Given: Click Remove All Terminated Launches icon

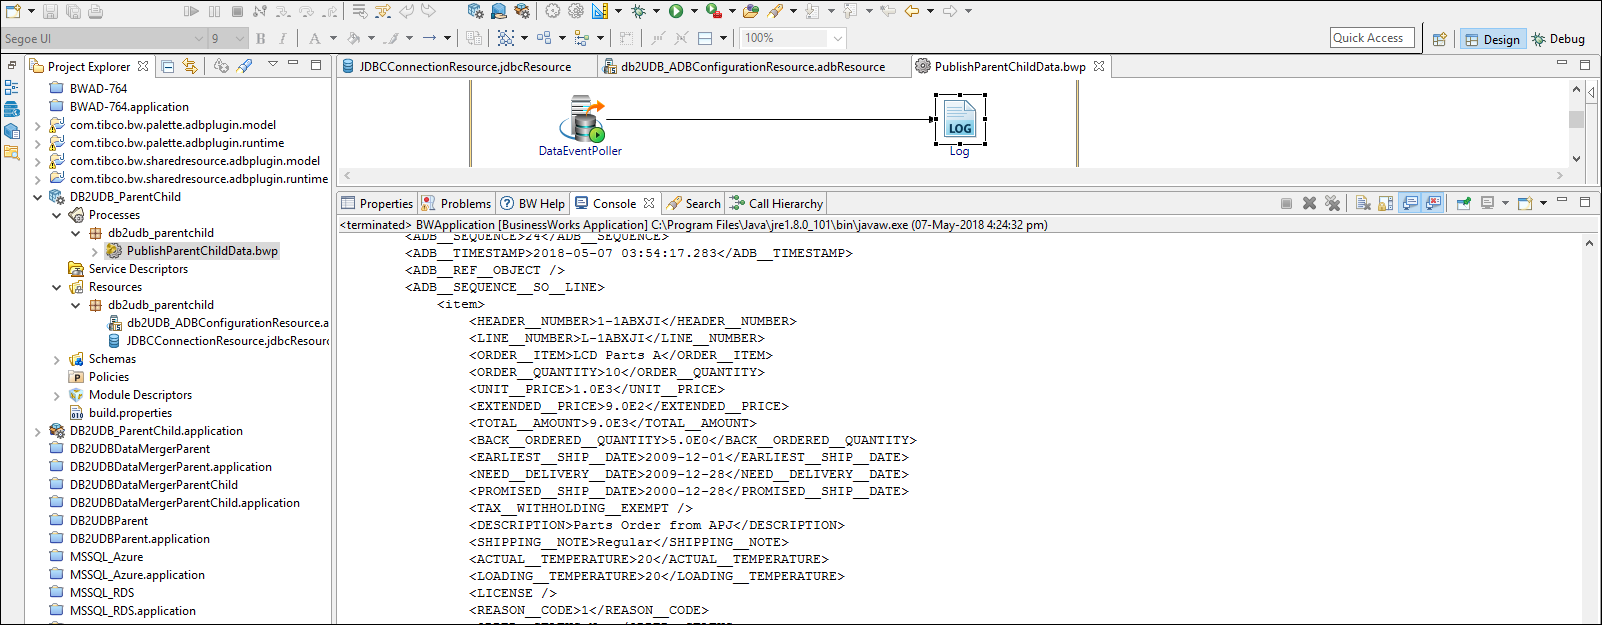Looking at the screenshot, I should click(x=1332, y=203).
